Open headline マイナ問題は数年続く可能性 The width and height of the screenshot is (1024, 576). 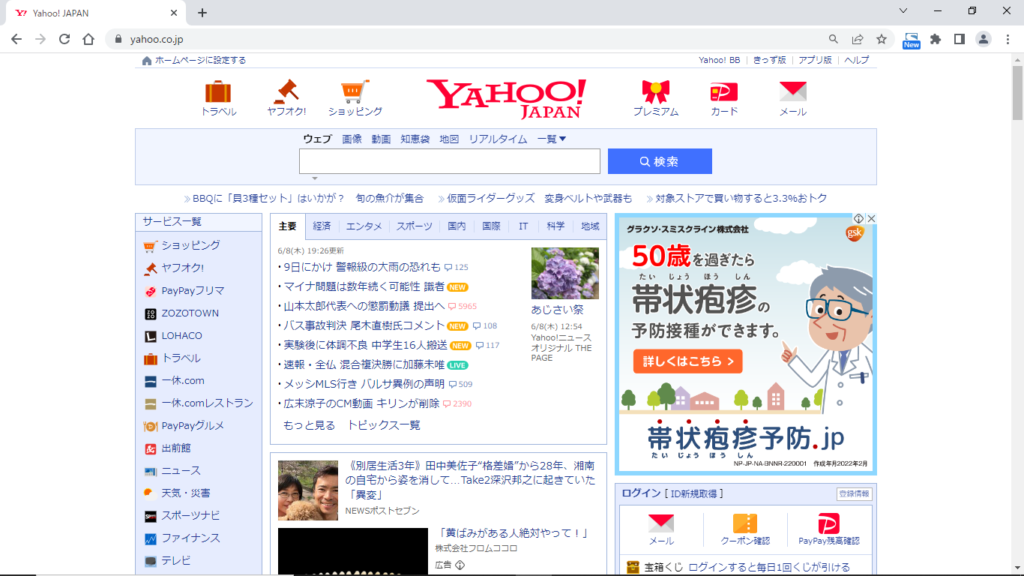(364, 287)
